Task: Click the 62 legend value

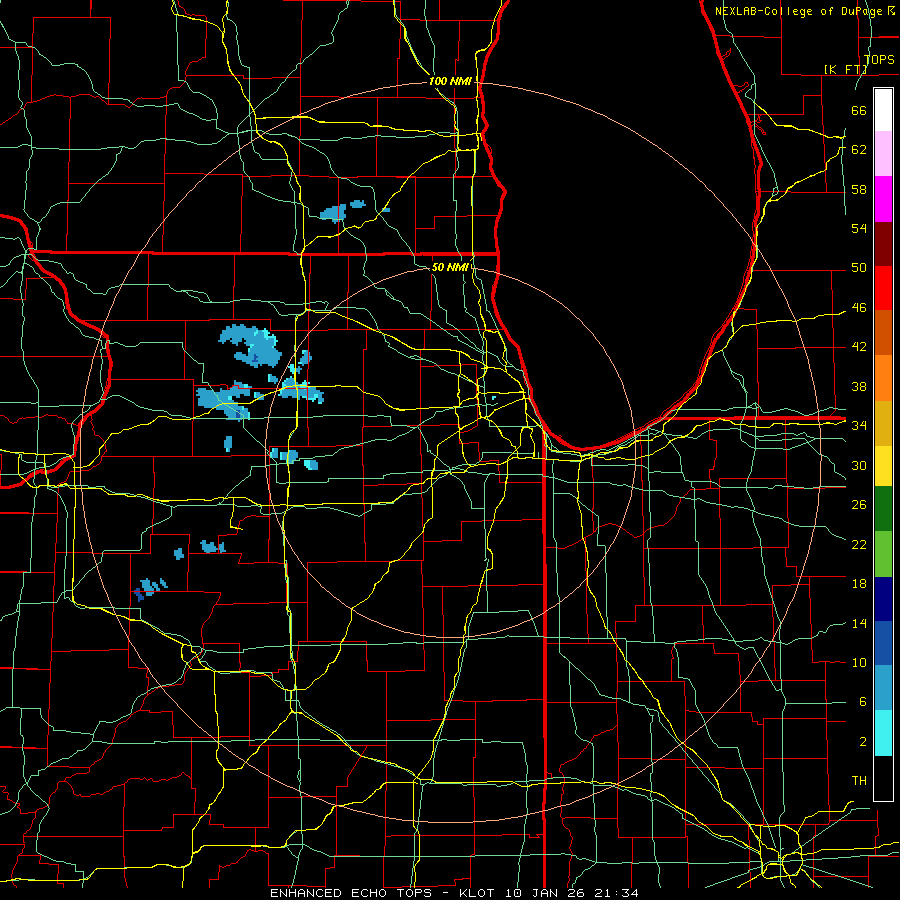Action: [x=859, y=150]
